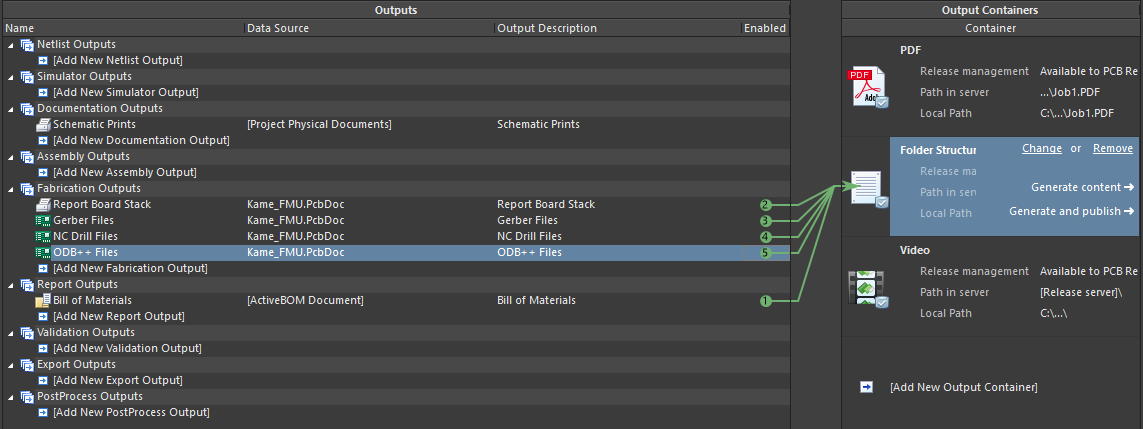Click the Add New Netlist Output arrow icon
Screen dimensions: 1143x429
pyautogui.click(x=43, y=60)
